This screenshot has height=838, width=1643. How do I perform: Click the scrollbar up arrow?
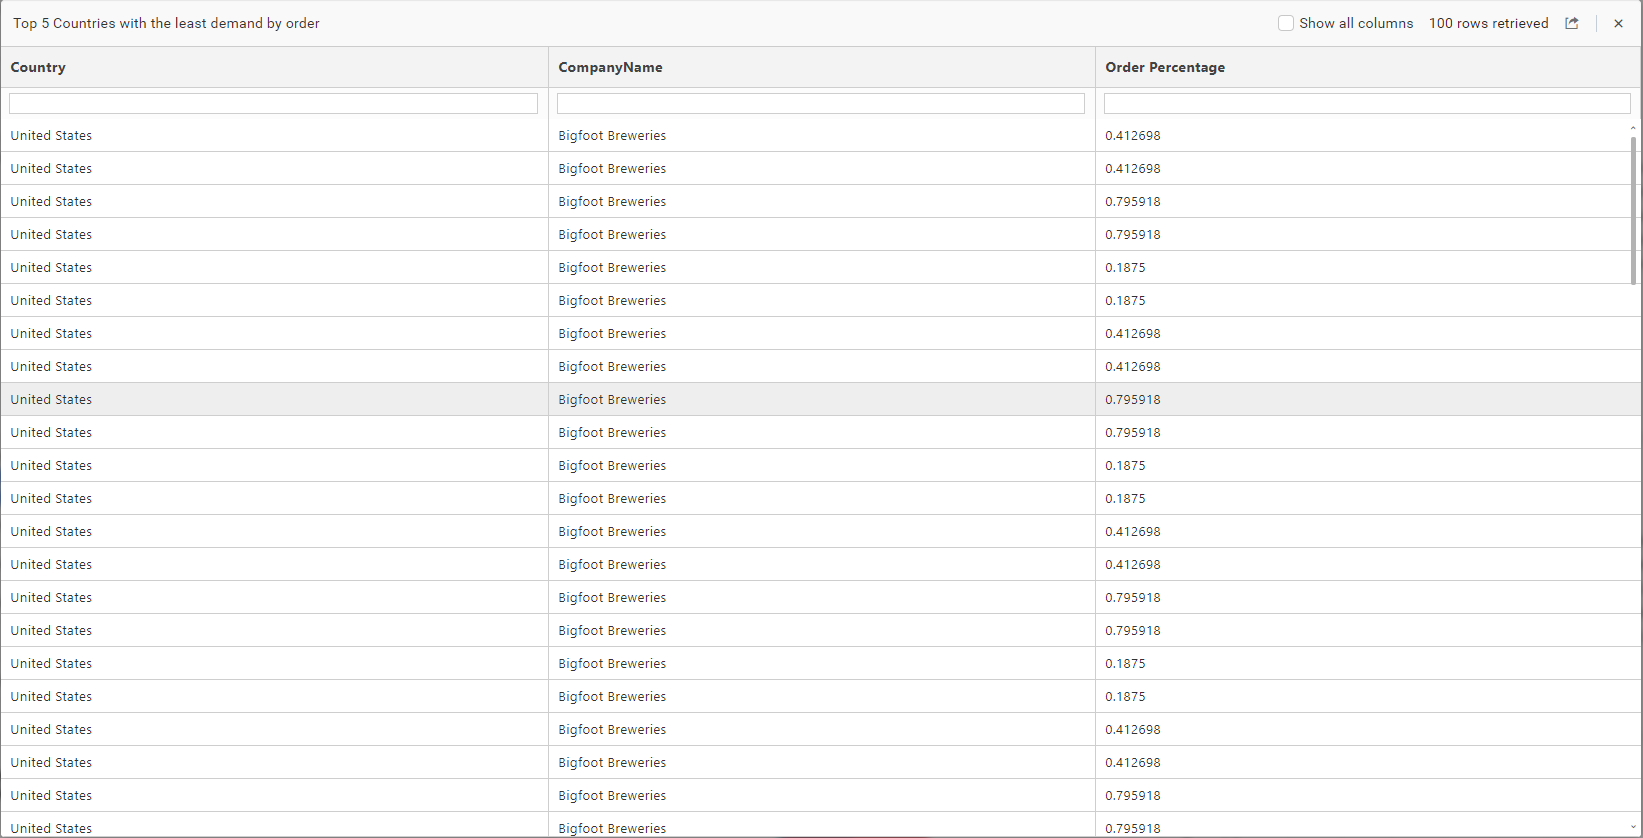1634,128
